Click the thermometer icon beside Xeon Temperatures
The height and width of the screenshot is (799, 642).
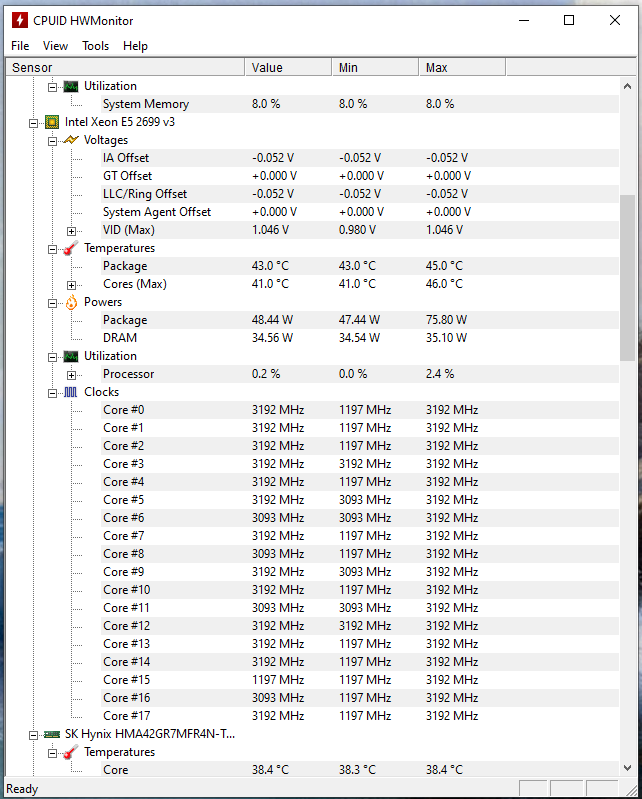(71, 248)
